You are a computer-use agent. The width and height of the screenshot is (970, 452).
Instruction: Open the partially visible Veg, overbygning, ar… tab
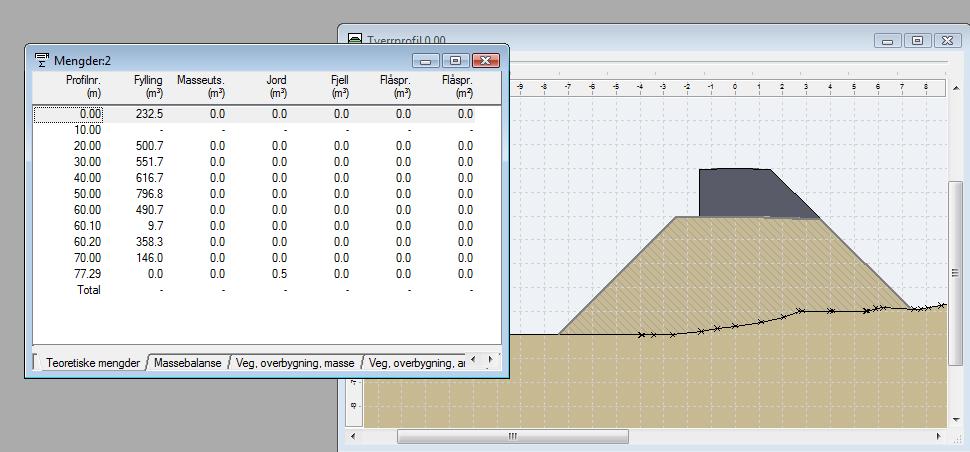(417, 363)
